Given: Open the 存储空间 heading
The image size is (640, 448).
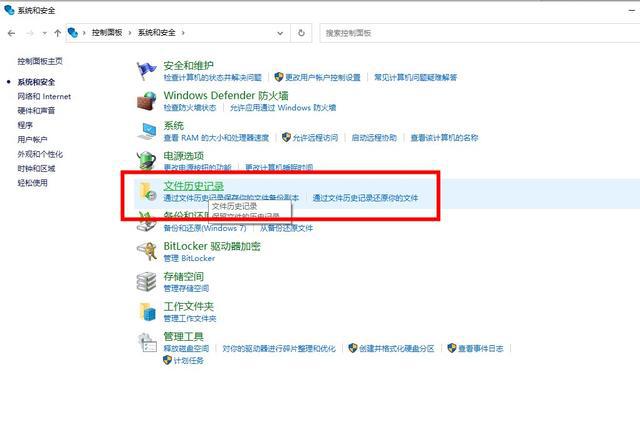Looking at the screenshot, I should coord(184,276).
